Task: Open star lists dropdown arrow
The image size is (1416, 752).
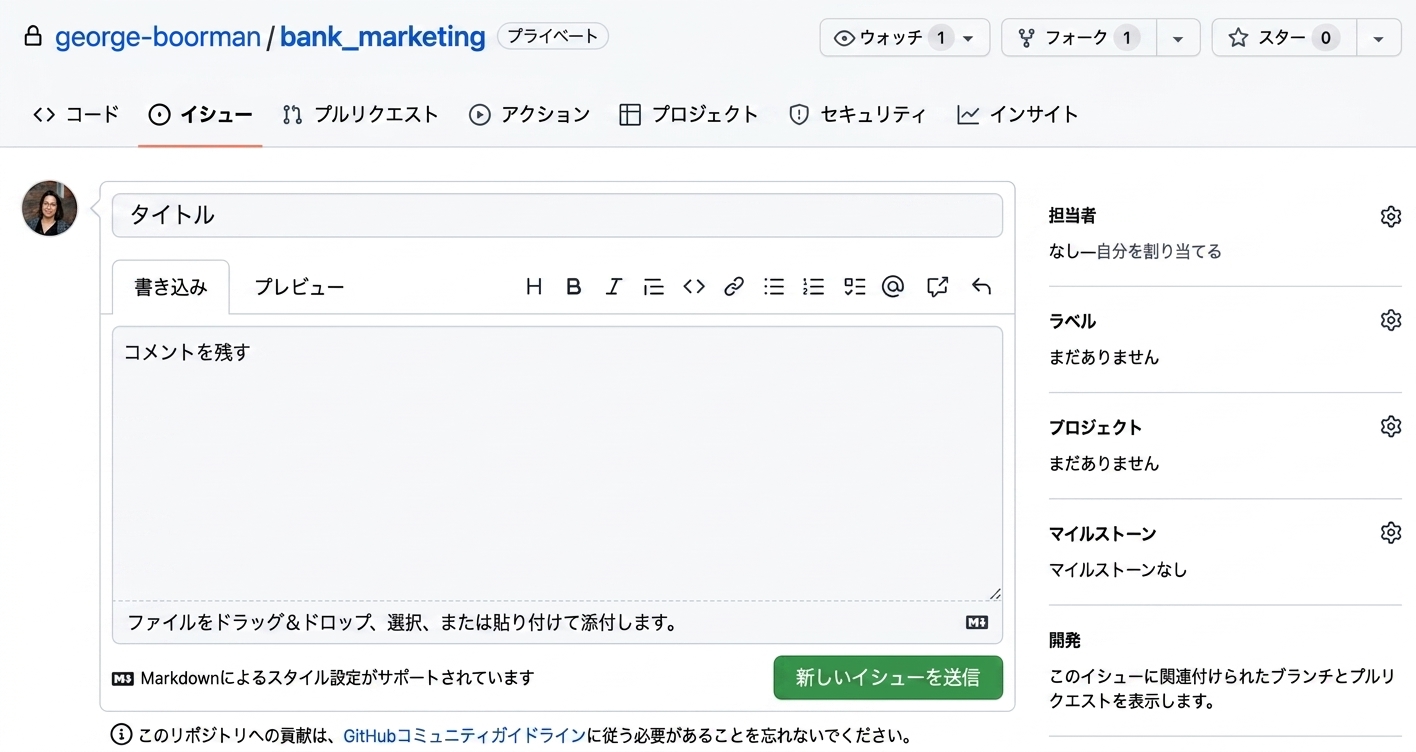Action: [1379, 38]
